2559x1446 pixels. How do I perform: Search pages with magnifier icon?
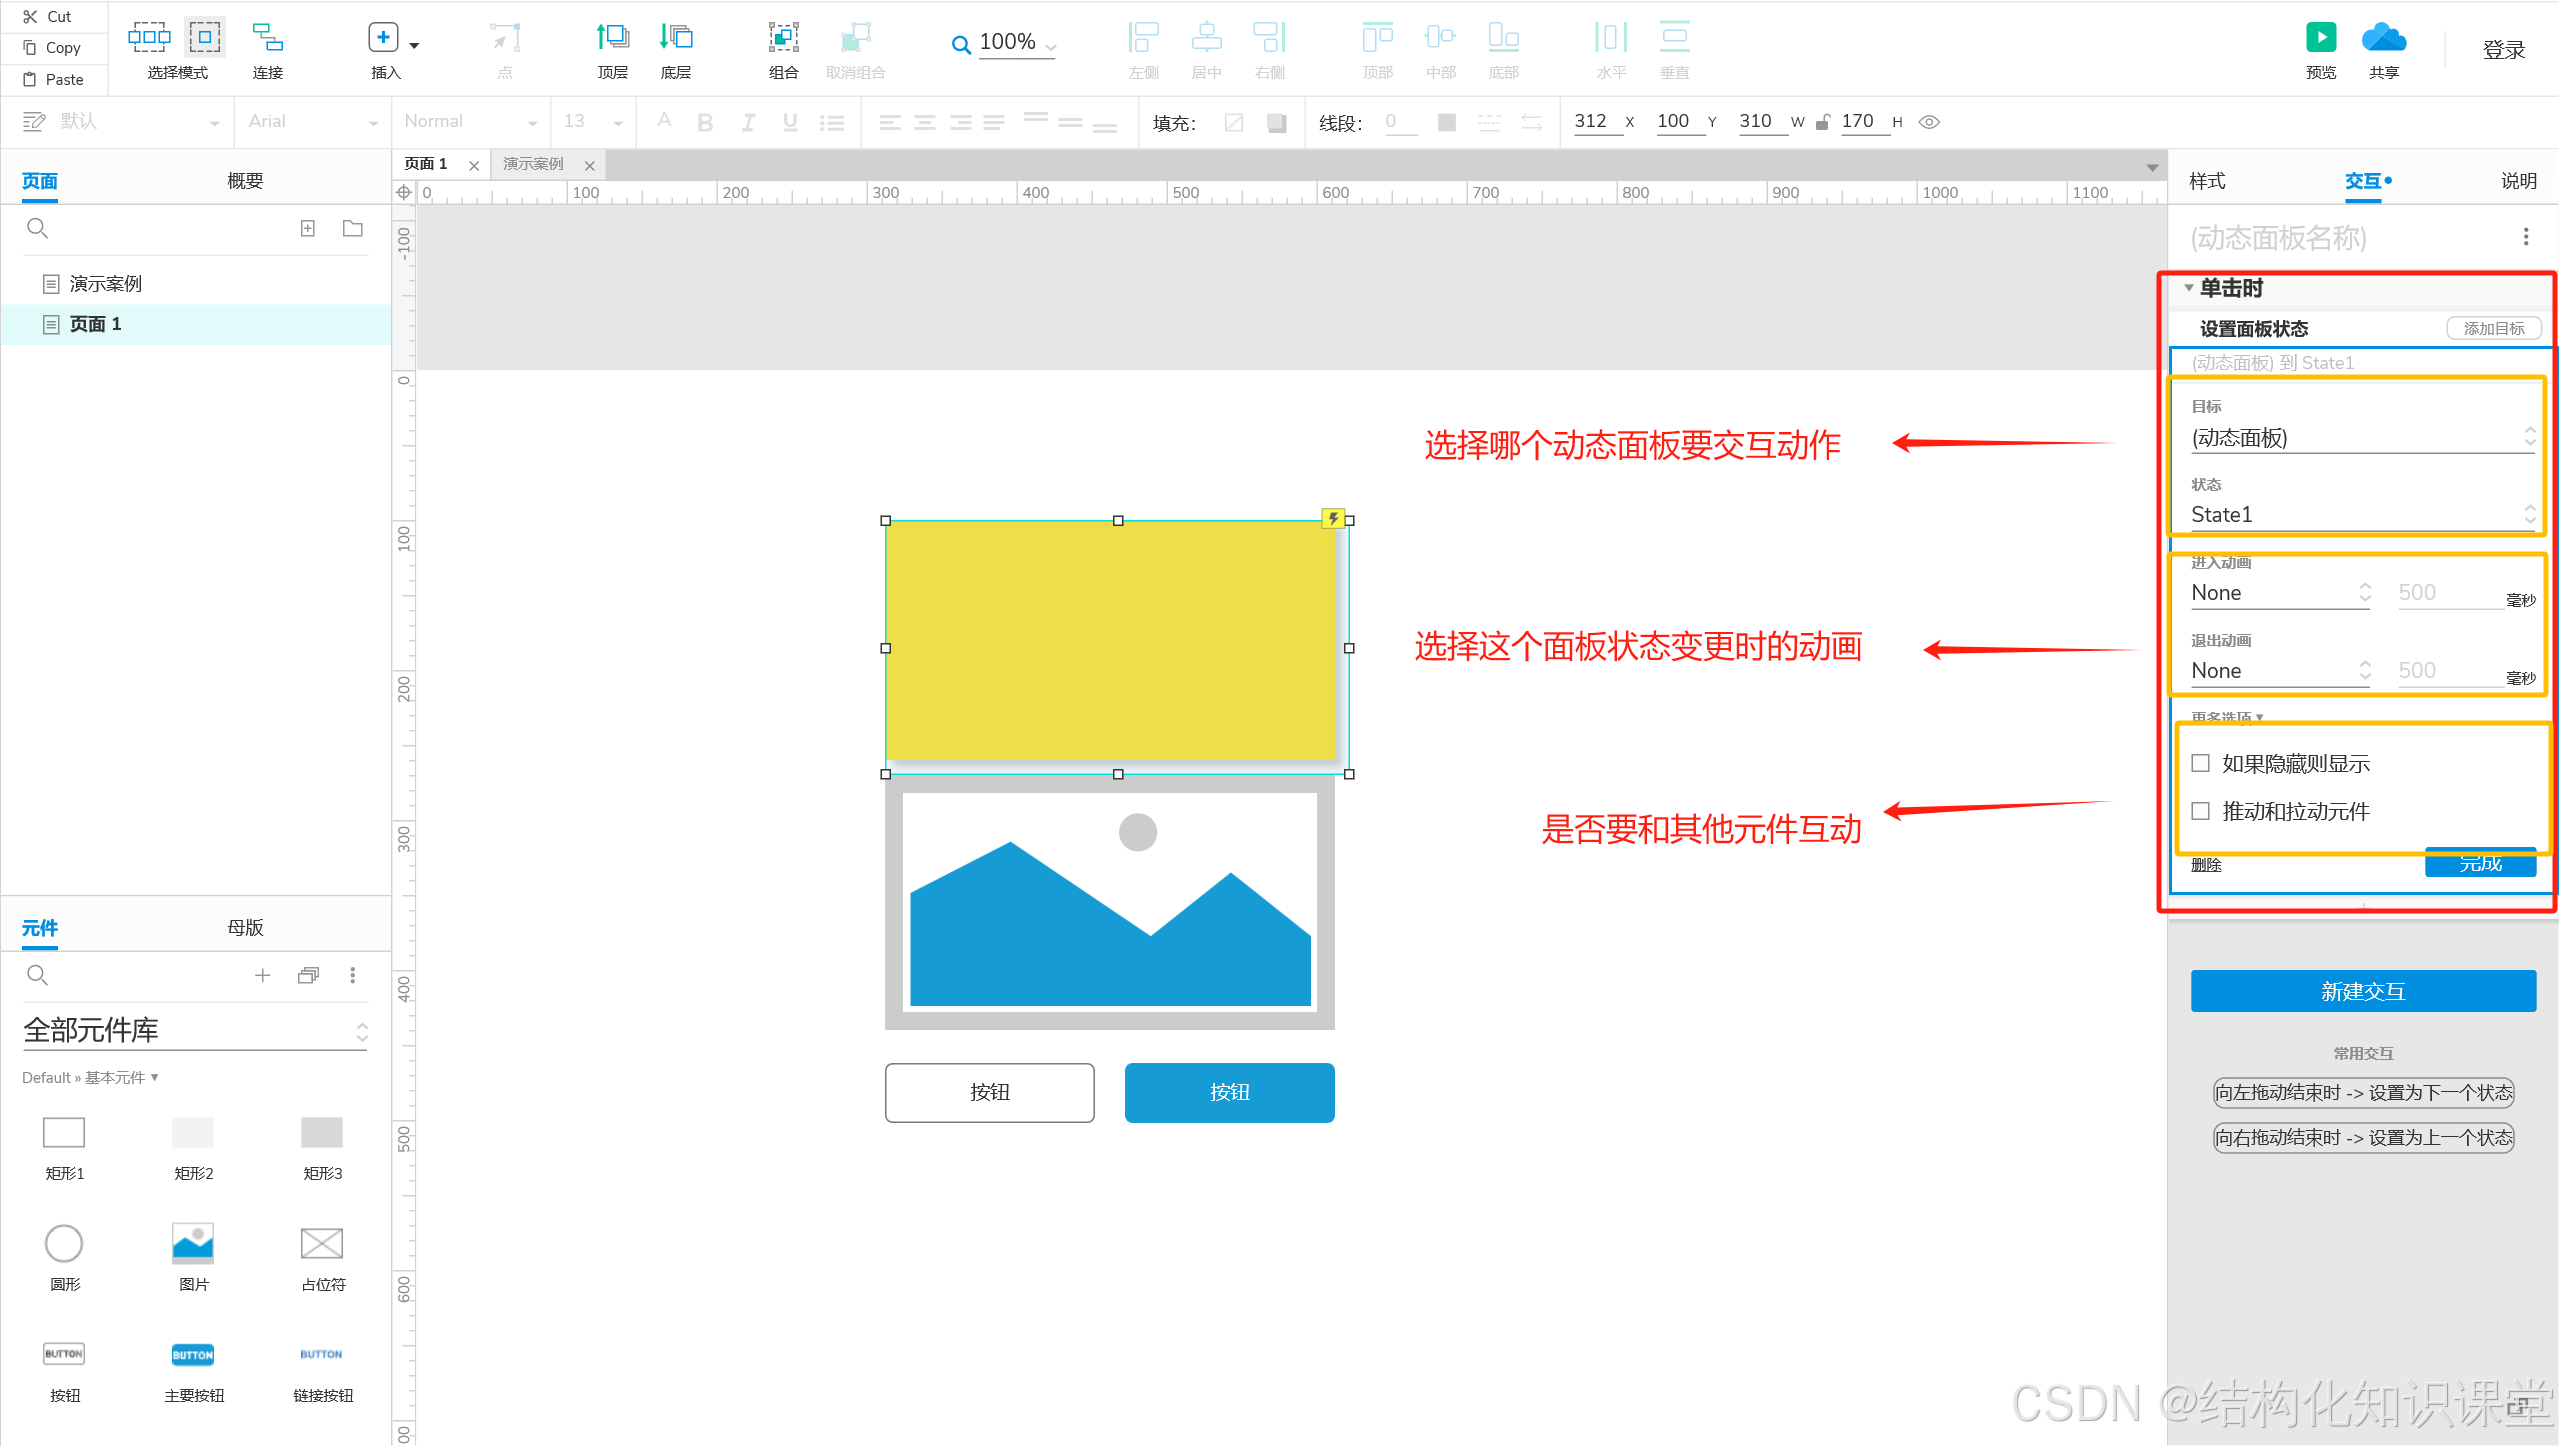click(37, 228)
